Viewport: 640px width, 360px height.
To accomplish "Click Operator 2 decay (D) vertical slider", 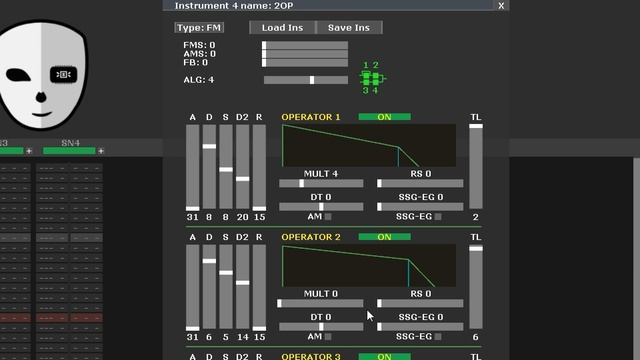I will (209, 287).
